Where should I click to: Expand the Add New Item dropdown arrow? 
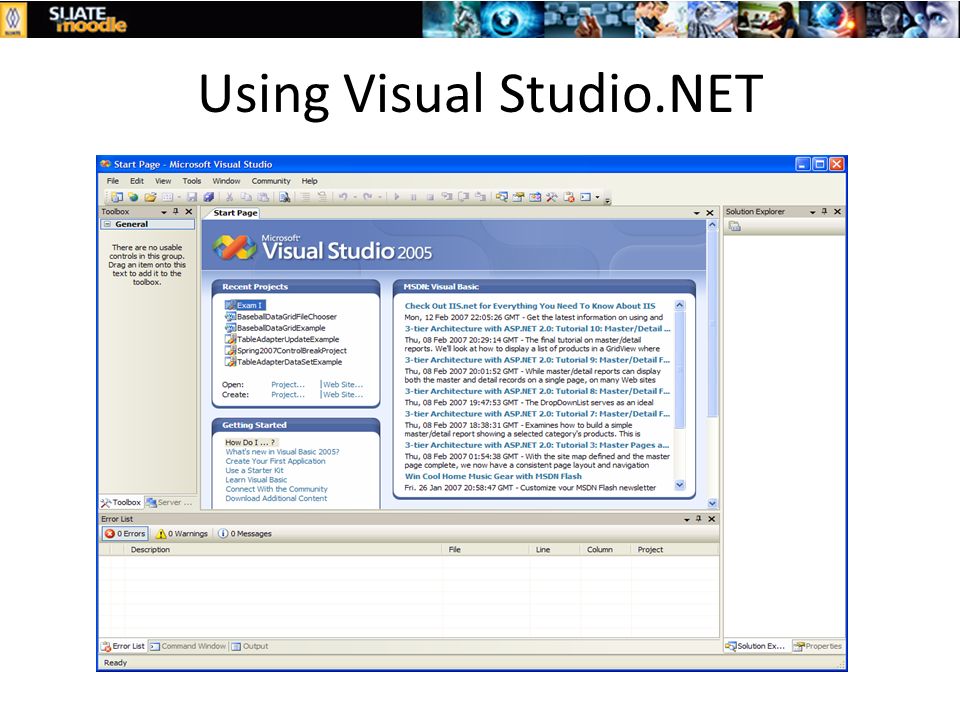(x=179, y=197)
